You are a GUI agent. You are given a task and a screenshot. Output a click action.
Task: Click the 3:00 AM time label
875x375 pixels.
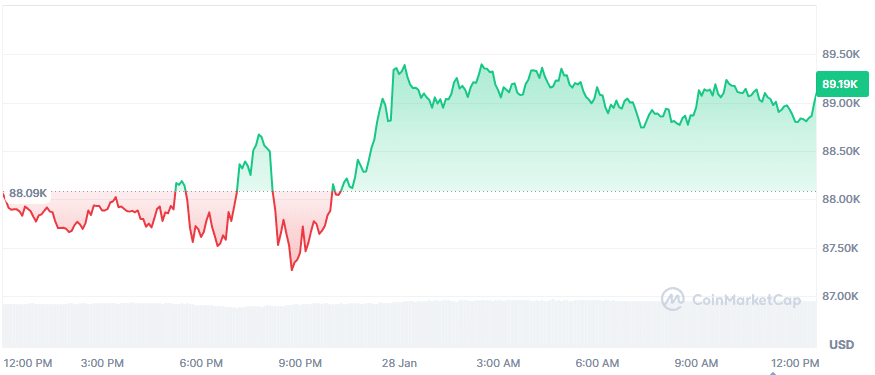500,363
